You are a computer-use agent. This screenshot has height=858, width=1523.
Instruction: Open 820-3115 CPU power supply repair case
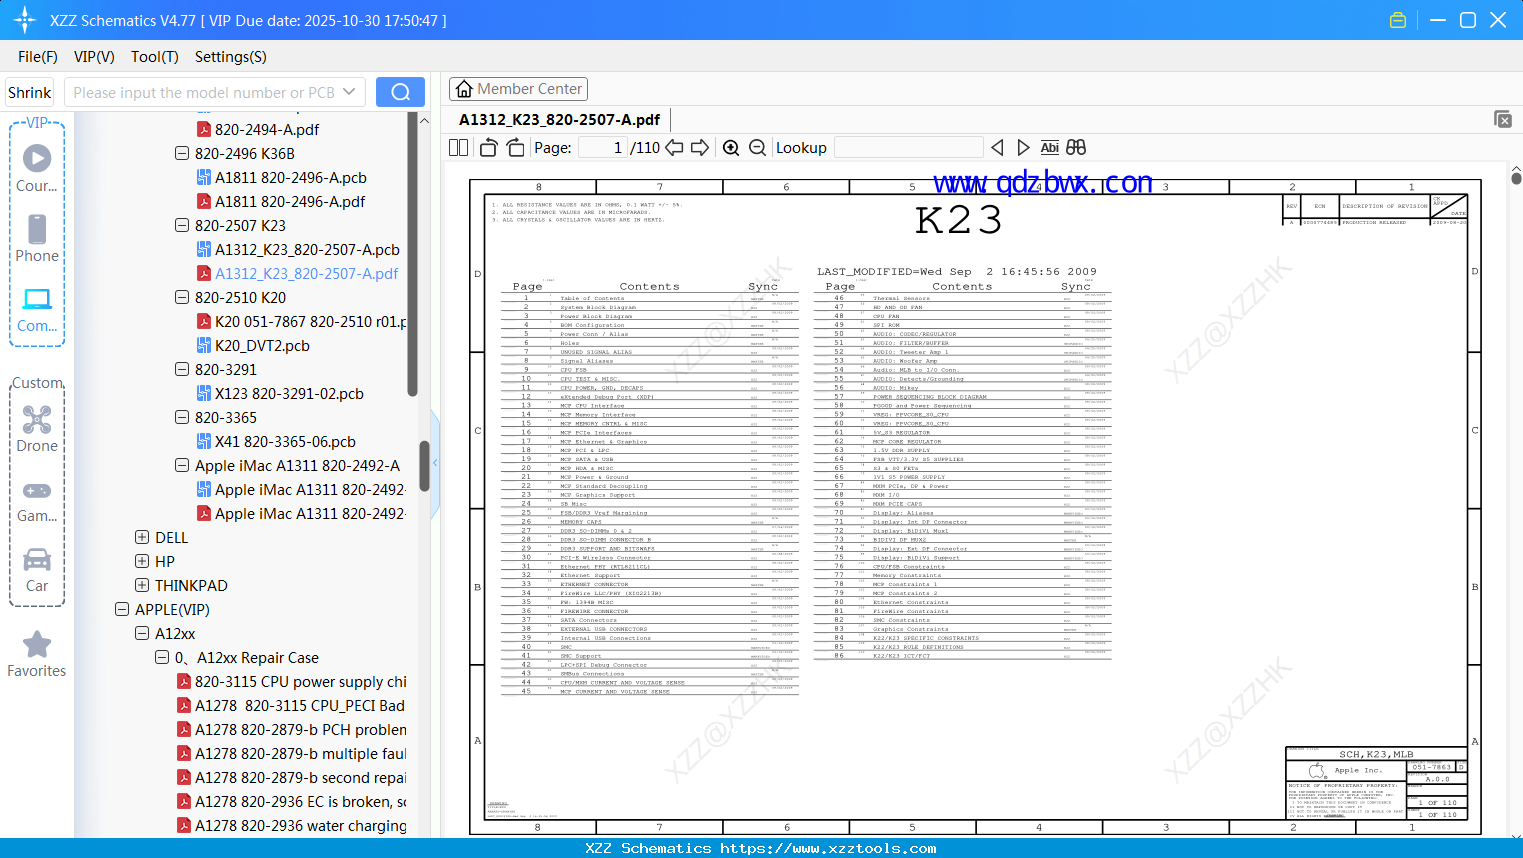(x=291, y=682)
